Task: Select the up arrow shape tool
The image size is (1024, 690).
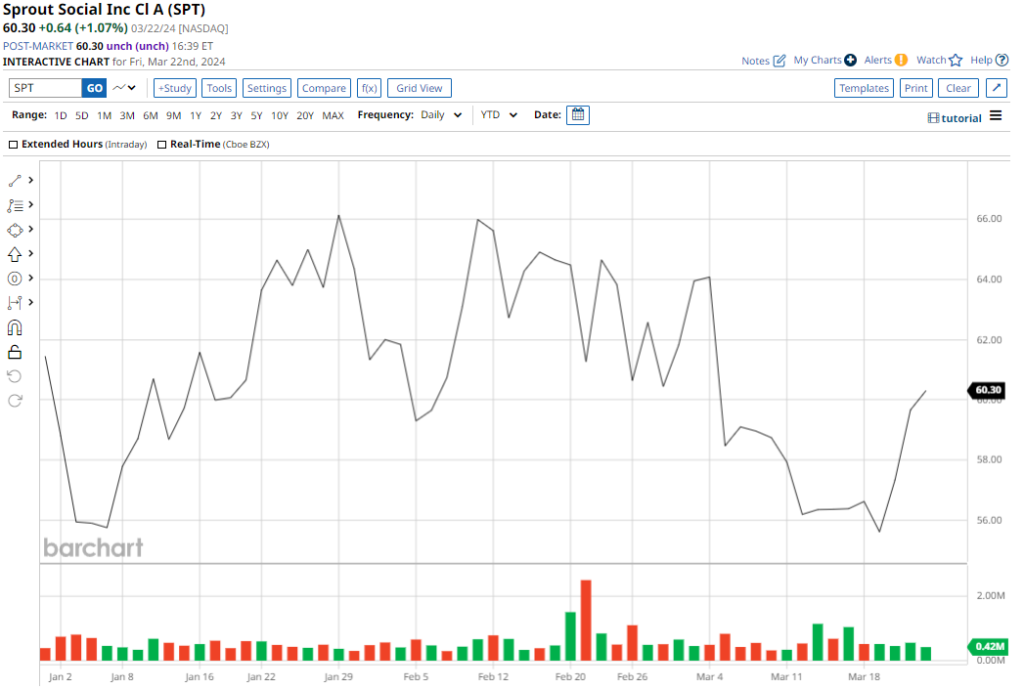Action: [x=15, y=254]
